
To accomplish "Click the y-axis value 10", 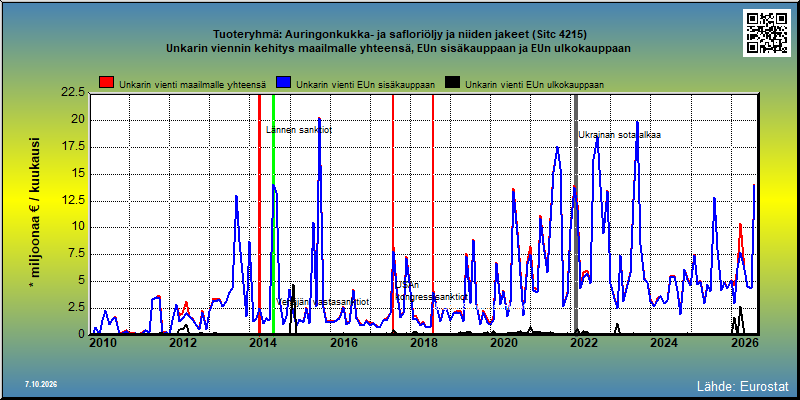I will pos(78,227).
